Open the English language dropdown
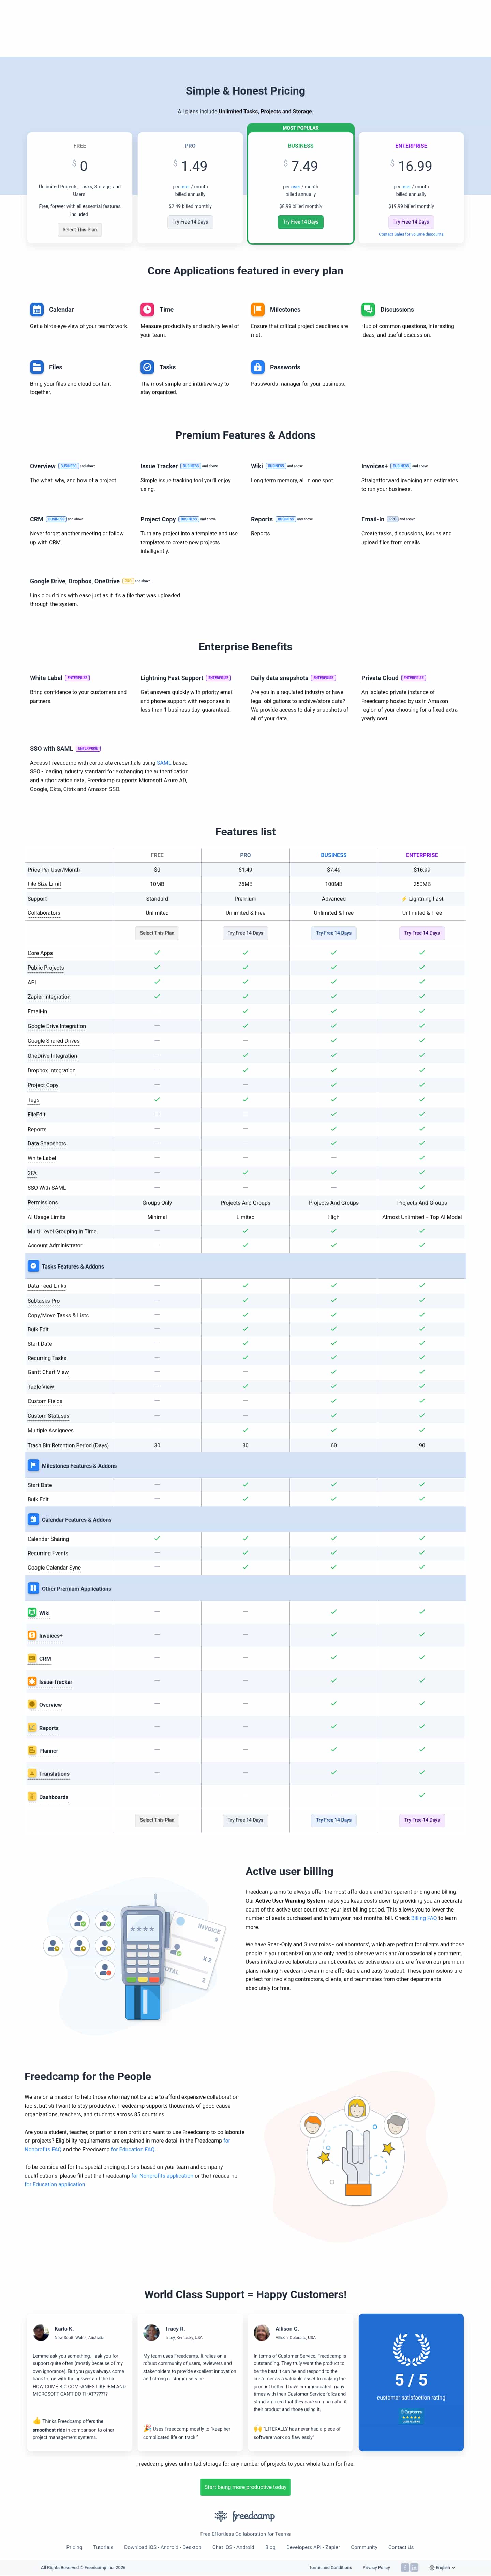491x2576 pixels. pyautogui.click(x=442, y=2567)
